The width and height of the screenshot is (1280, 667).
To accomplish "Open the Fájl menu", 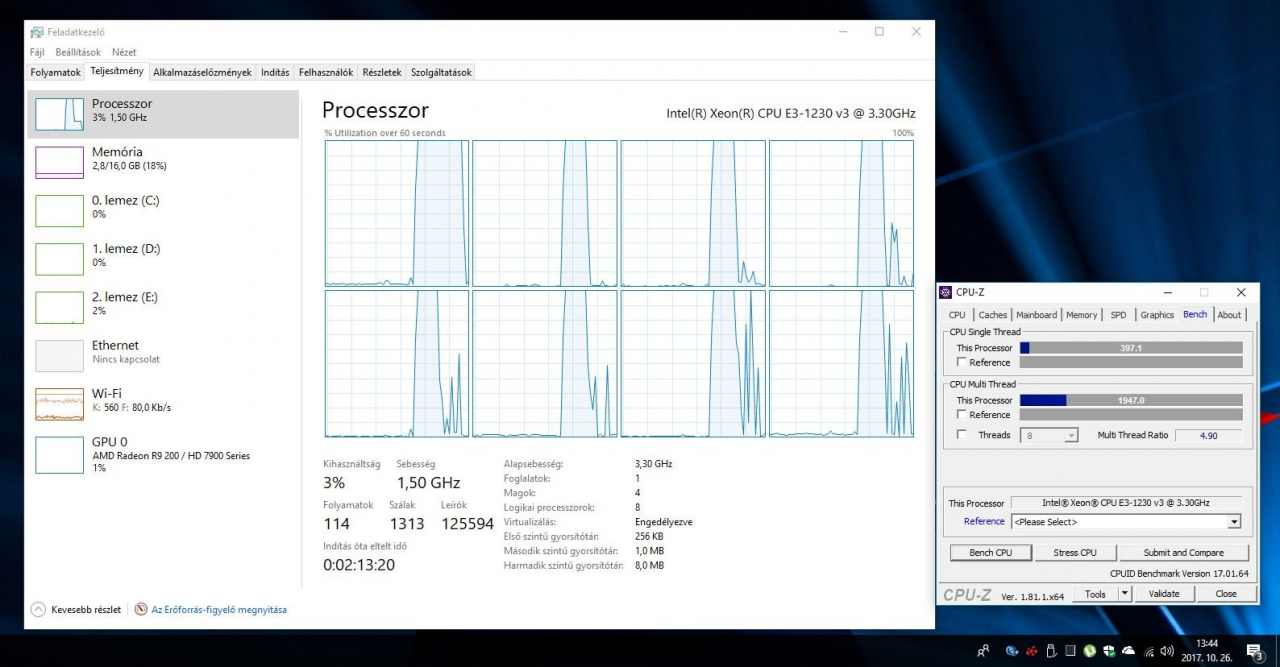I will coord(37,52).
